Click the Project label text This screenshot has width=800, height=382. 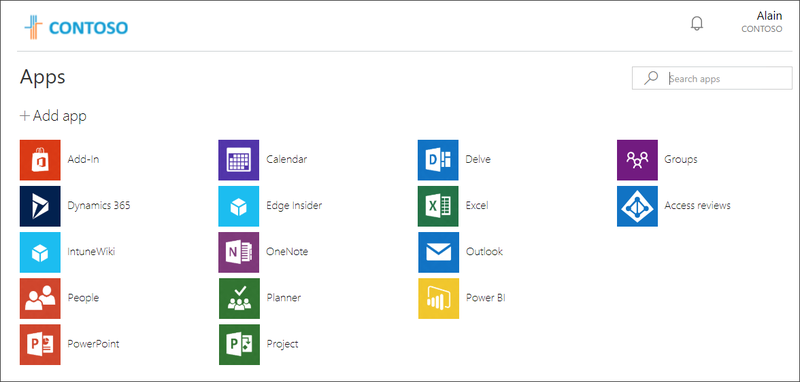click(x=283, y=344)
